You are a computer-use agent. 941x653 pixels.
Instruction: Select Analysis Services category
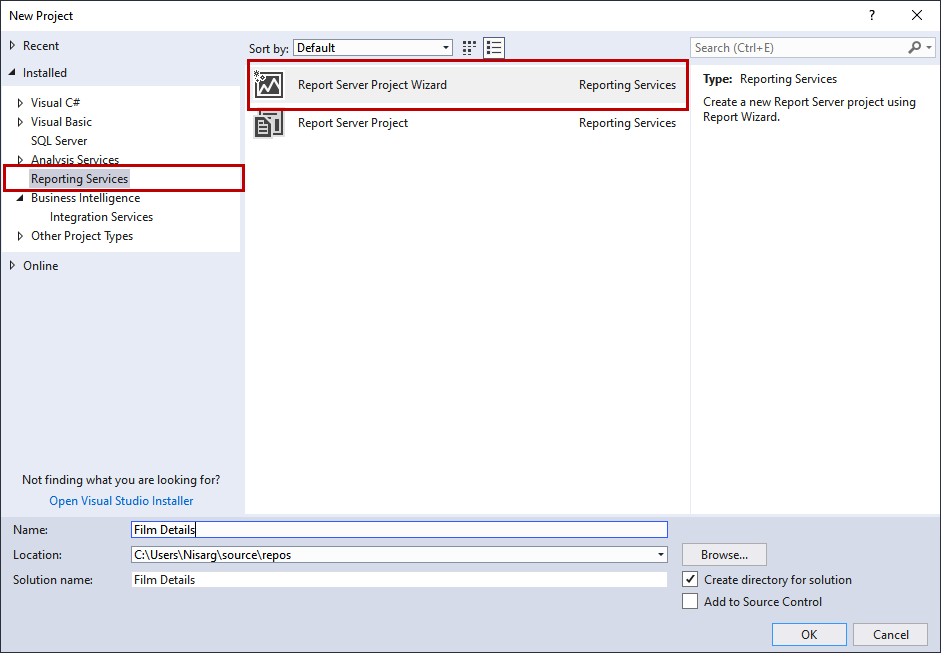[75, 160]
